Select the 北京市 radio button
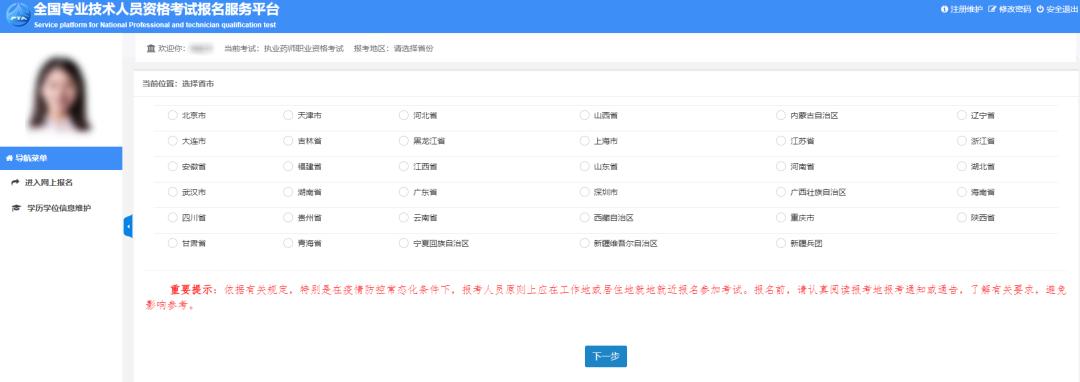Screen dimensions: 1080x382 pyautogui.click(x=172, y=115)
